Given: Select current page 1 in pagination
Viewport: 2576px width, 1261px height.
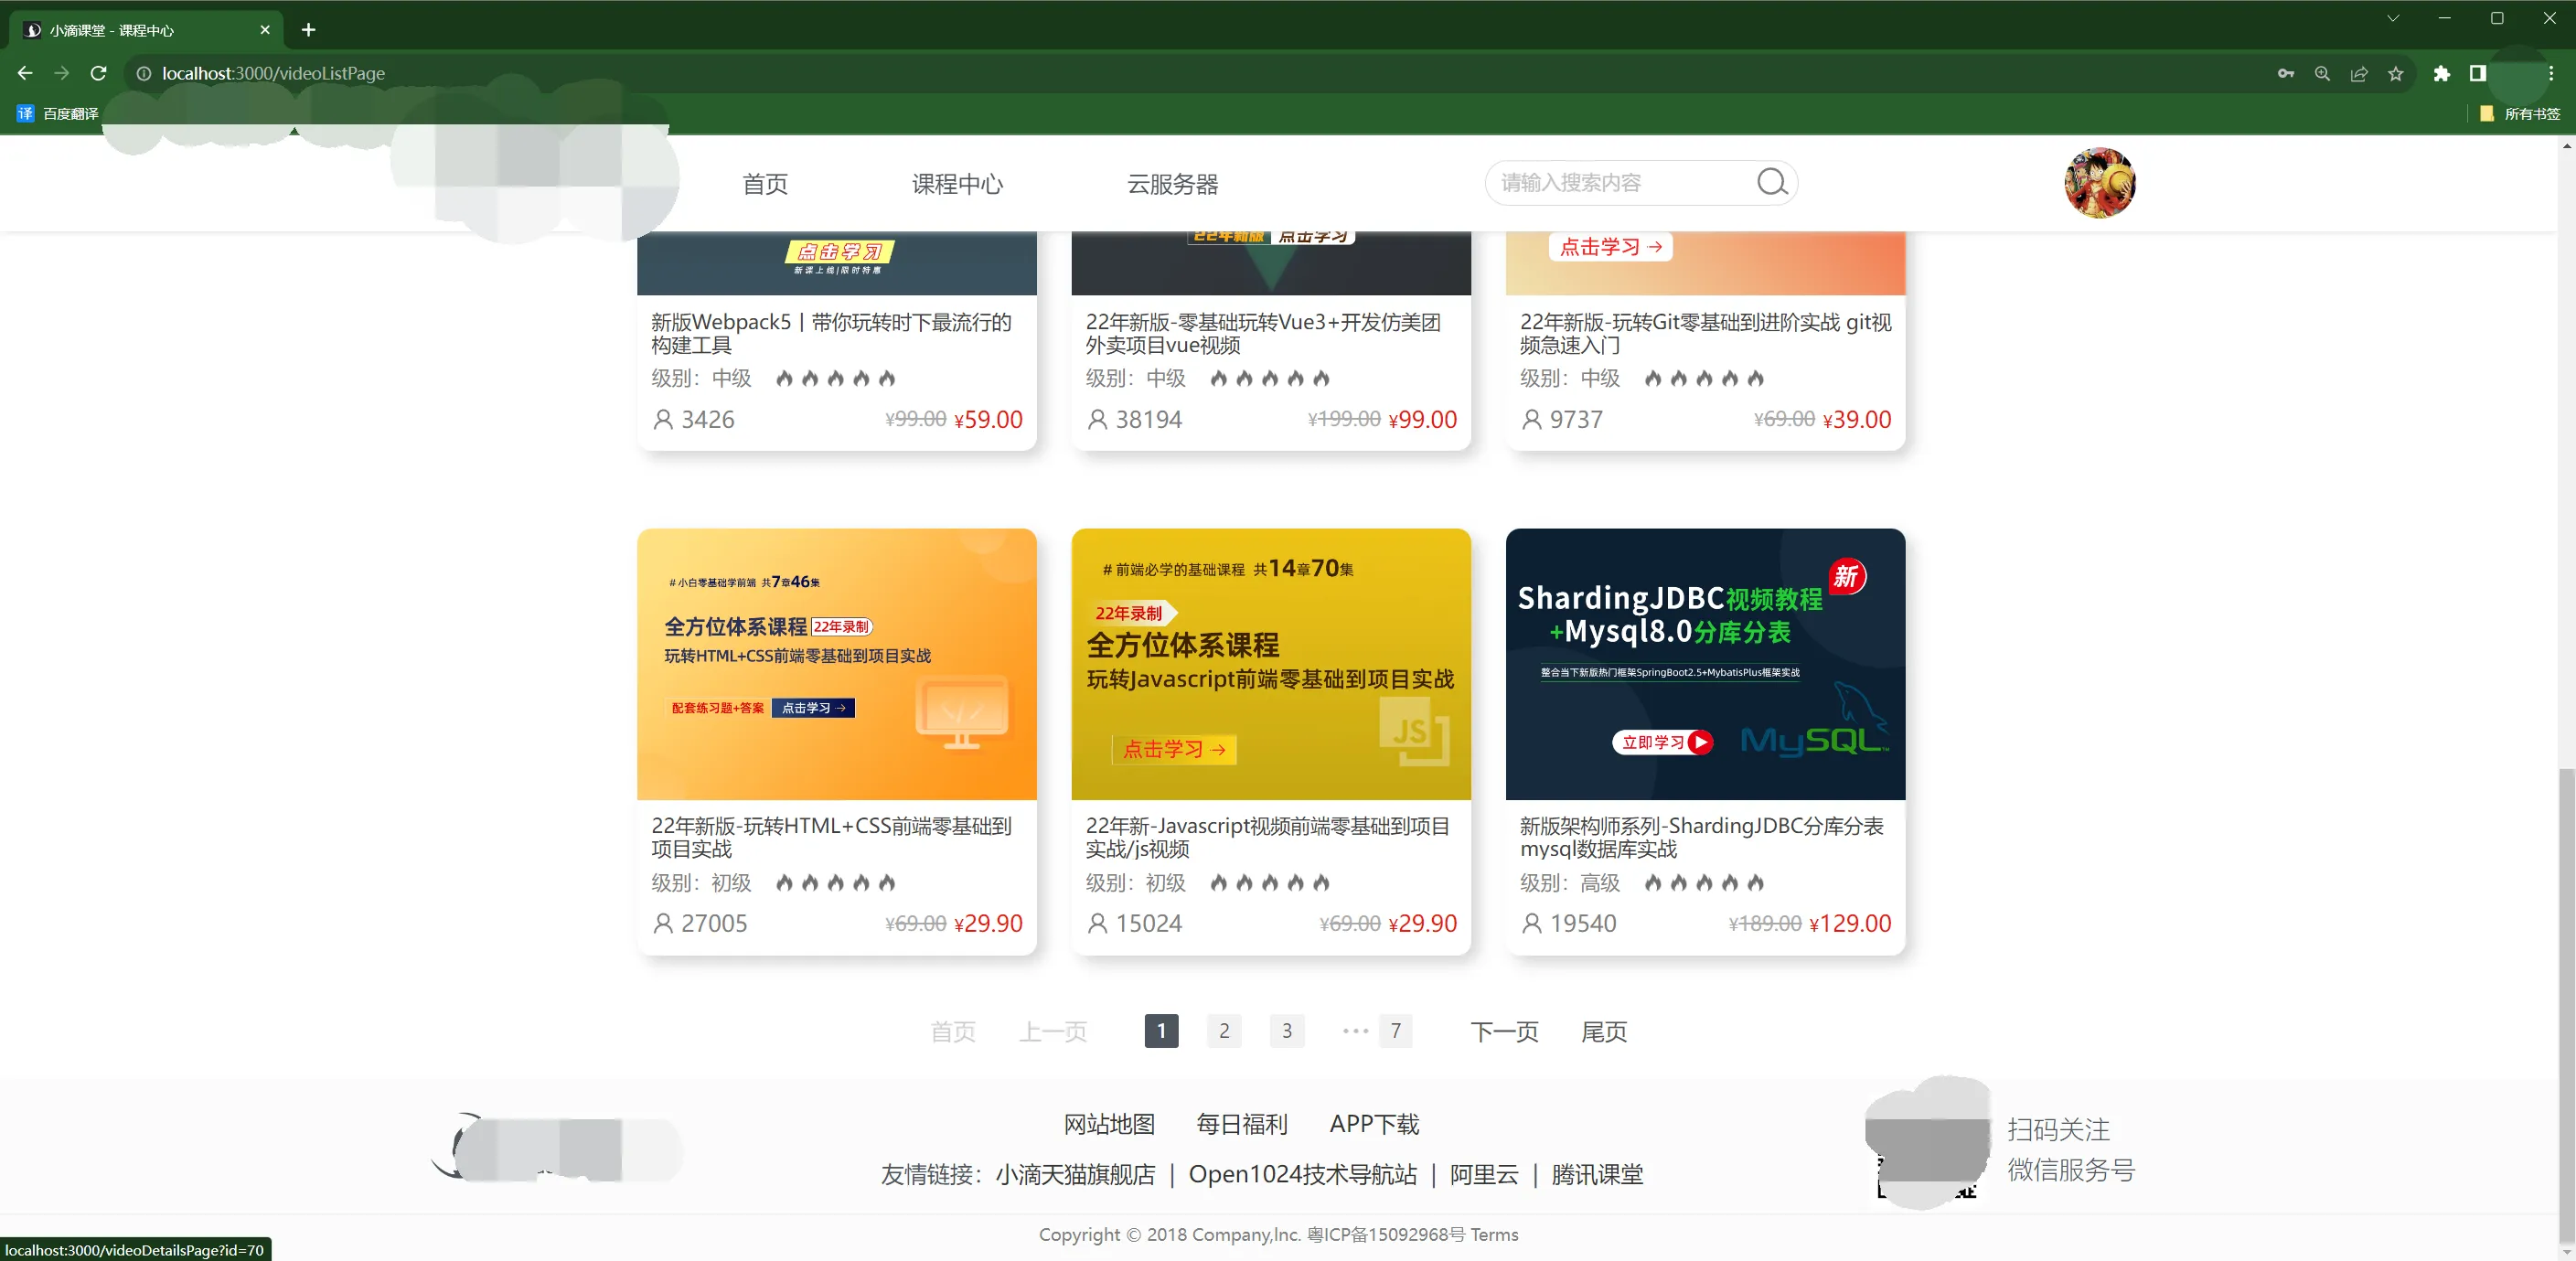Looking at the screenshot, I should coord(1161,1031).
